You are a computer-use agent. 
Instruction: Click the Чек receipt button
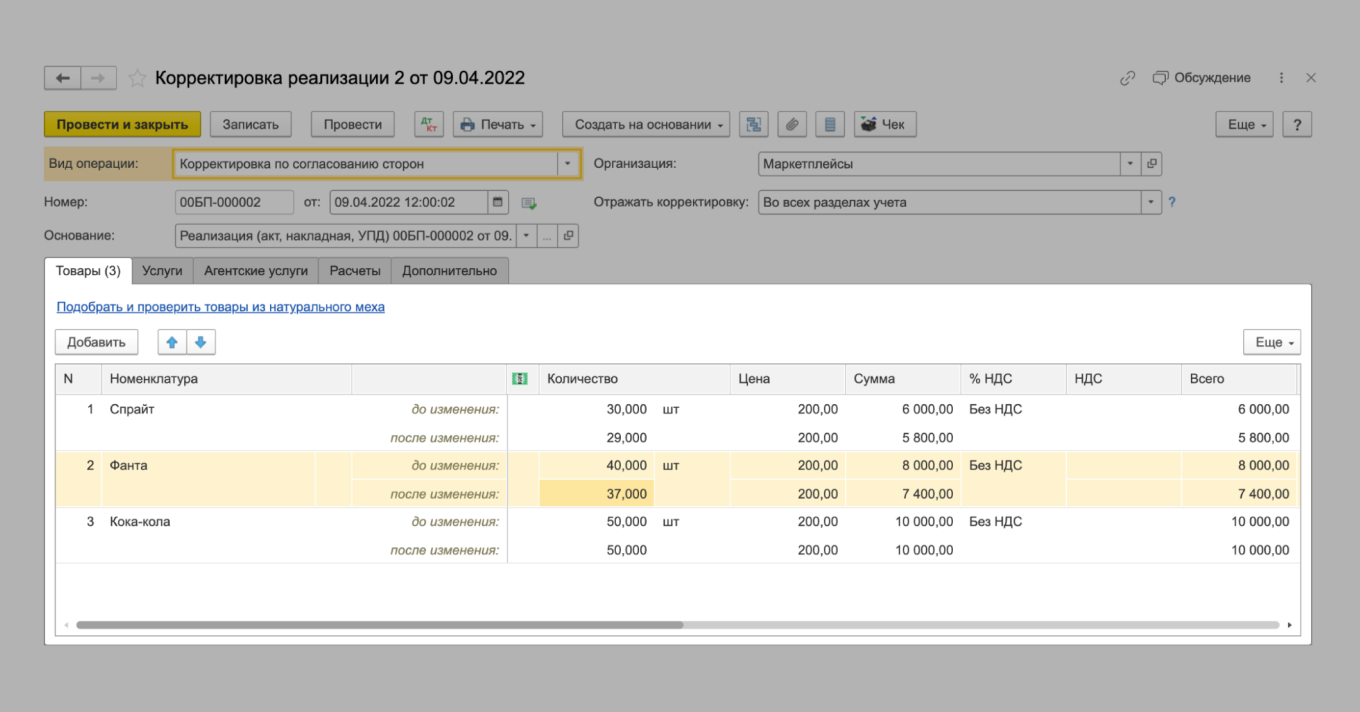tap(884, 124)
